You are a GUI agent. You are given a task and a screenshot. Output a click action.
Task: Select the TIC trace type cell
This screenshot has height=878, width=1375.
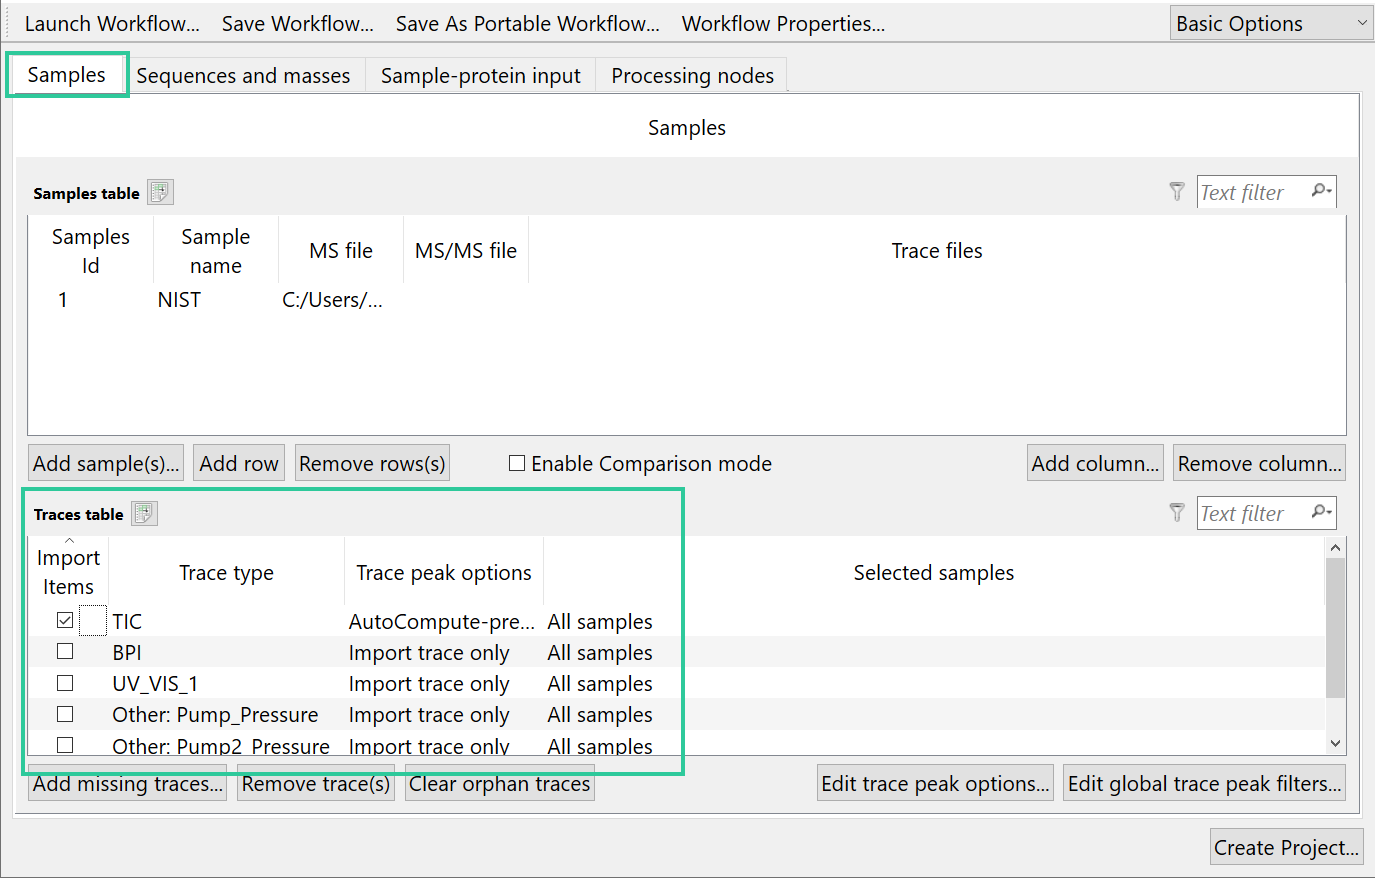click(x=226, y=621)
